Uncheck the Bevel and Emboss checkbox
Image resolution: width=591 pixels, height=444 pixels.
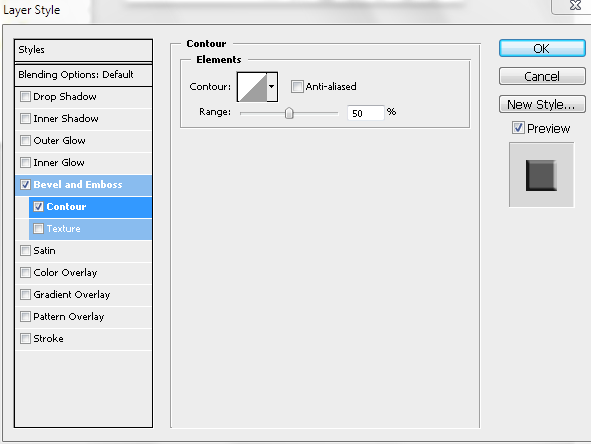(x=25, y=184)
